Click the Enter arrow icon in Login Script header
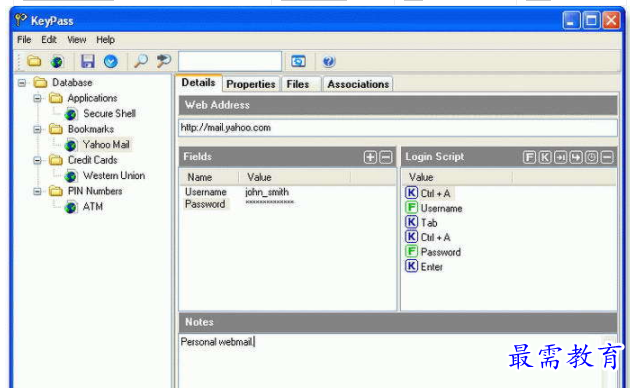 tap(576, 157)
